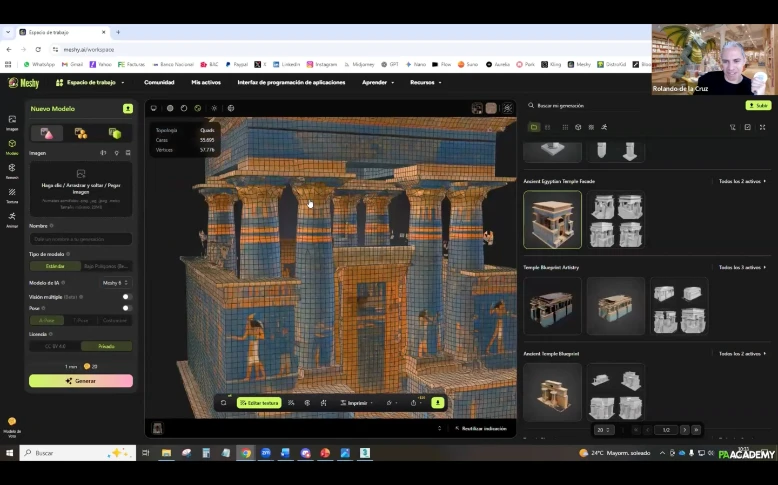Enable the Pose switch
The image size is (778, 485).
pos(126,308)
